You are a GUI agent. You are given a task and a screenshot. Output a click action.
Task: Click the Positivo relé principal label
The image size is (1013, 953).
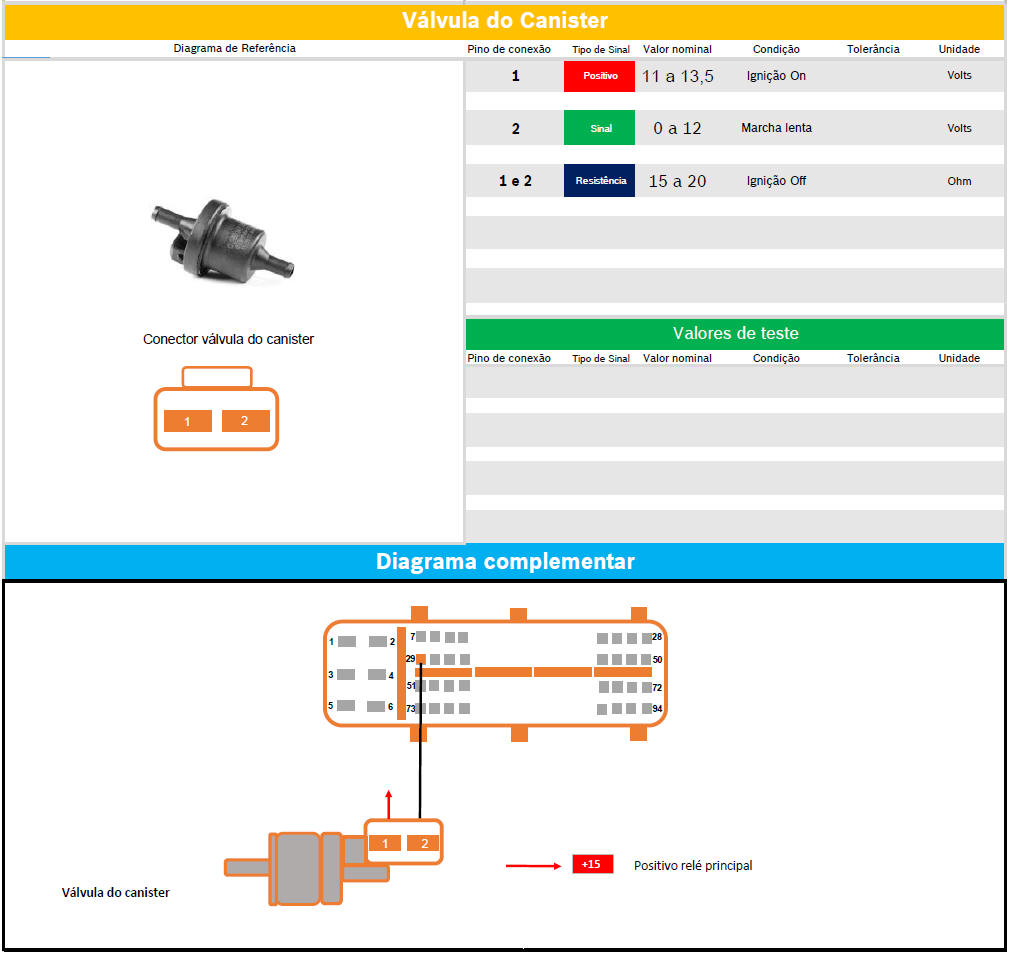pyautogui.click(x=693, y=865)
